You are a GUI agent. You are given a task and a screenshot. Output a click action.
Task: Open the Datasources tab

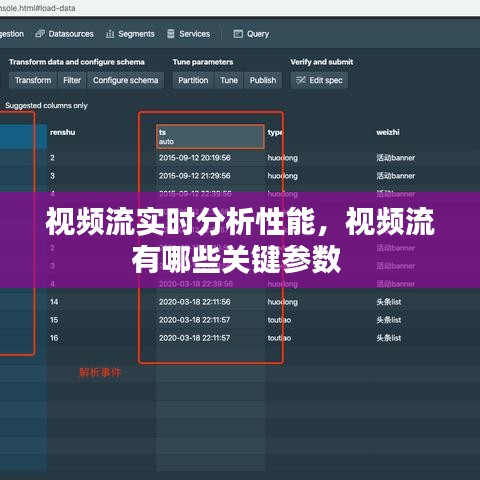click(x=65, y=34)
